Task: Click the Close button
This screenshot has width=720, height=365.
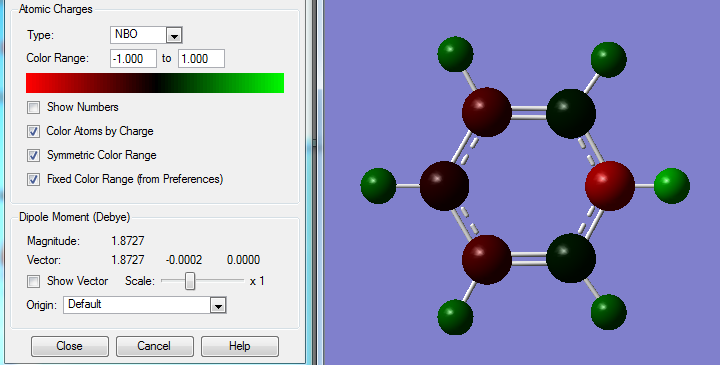Action: coord(70,346)
